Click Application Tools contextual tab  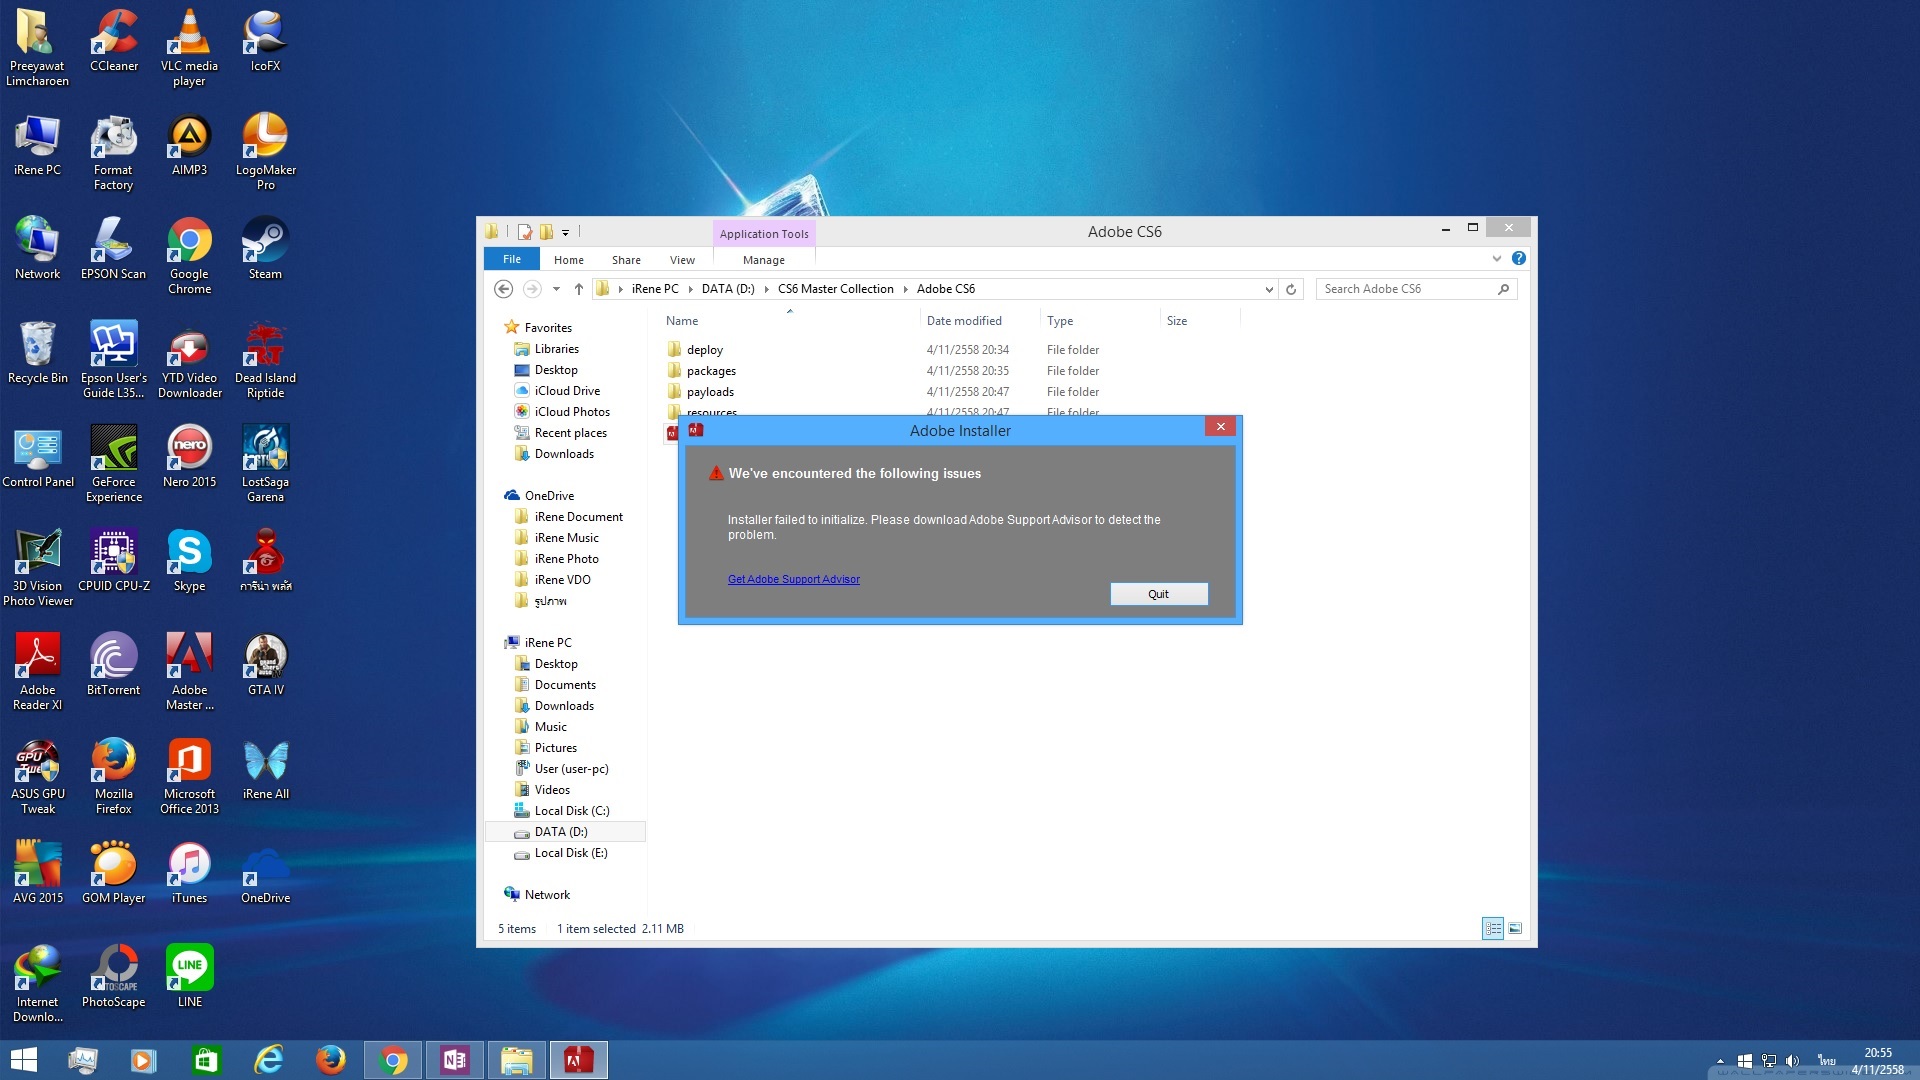point(764,234)
